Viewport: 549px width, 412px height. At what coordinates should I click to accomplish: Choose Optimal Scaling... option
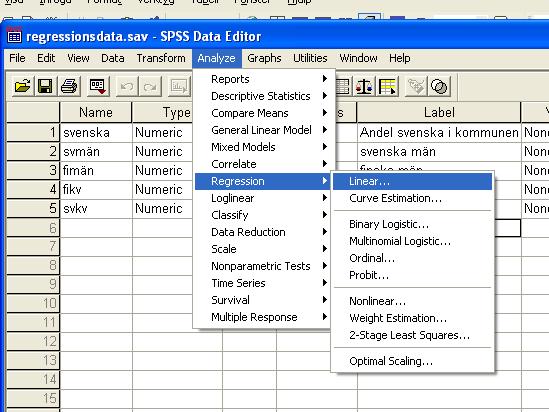(412, 361)
